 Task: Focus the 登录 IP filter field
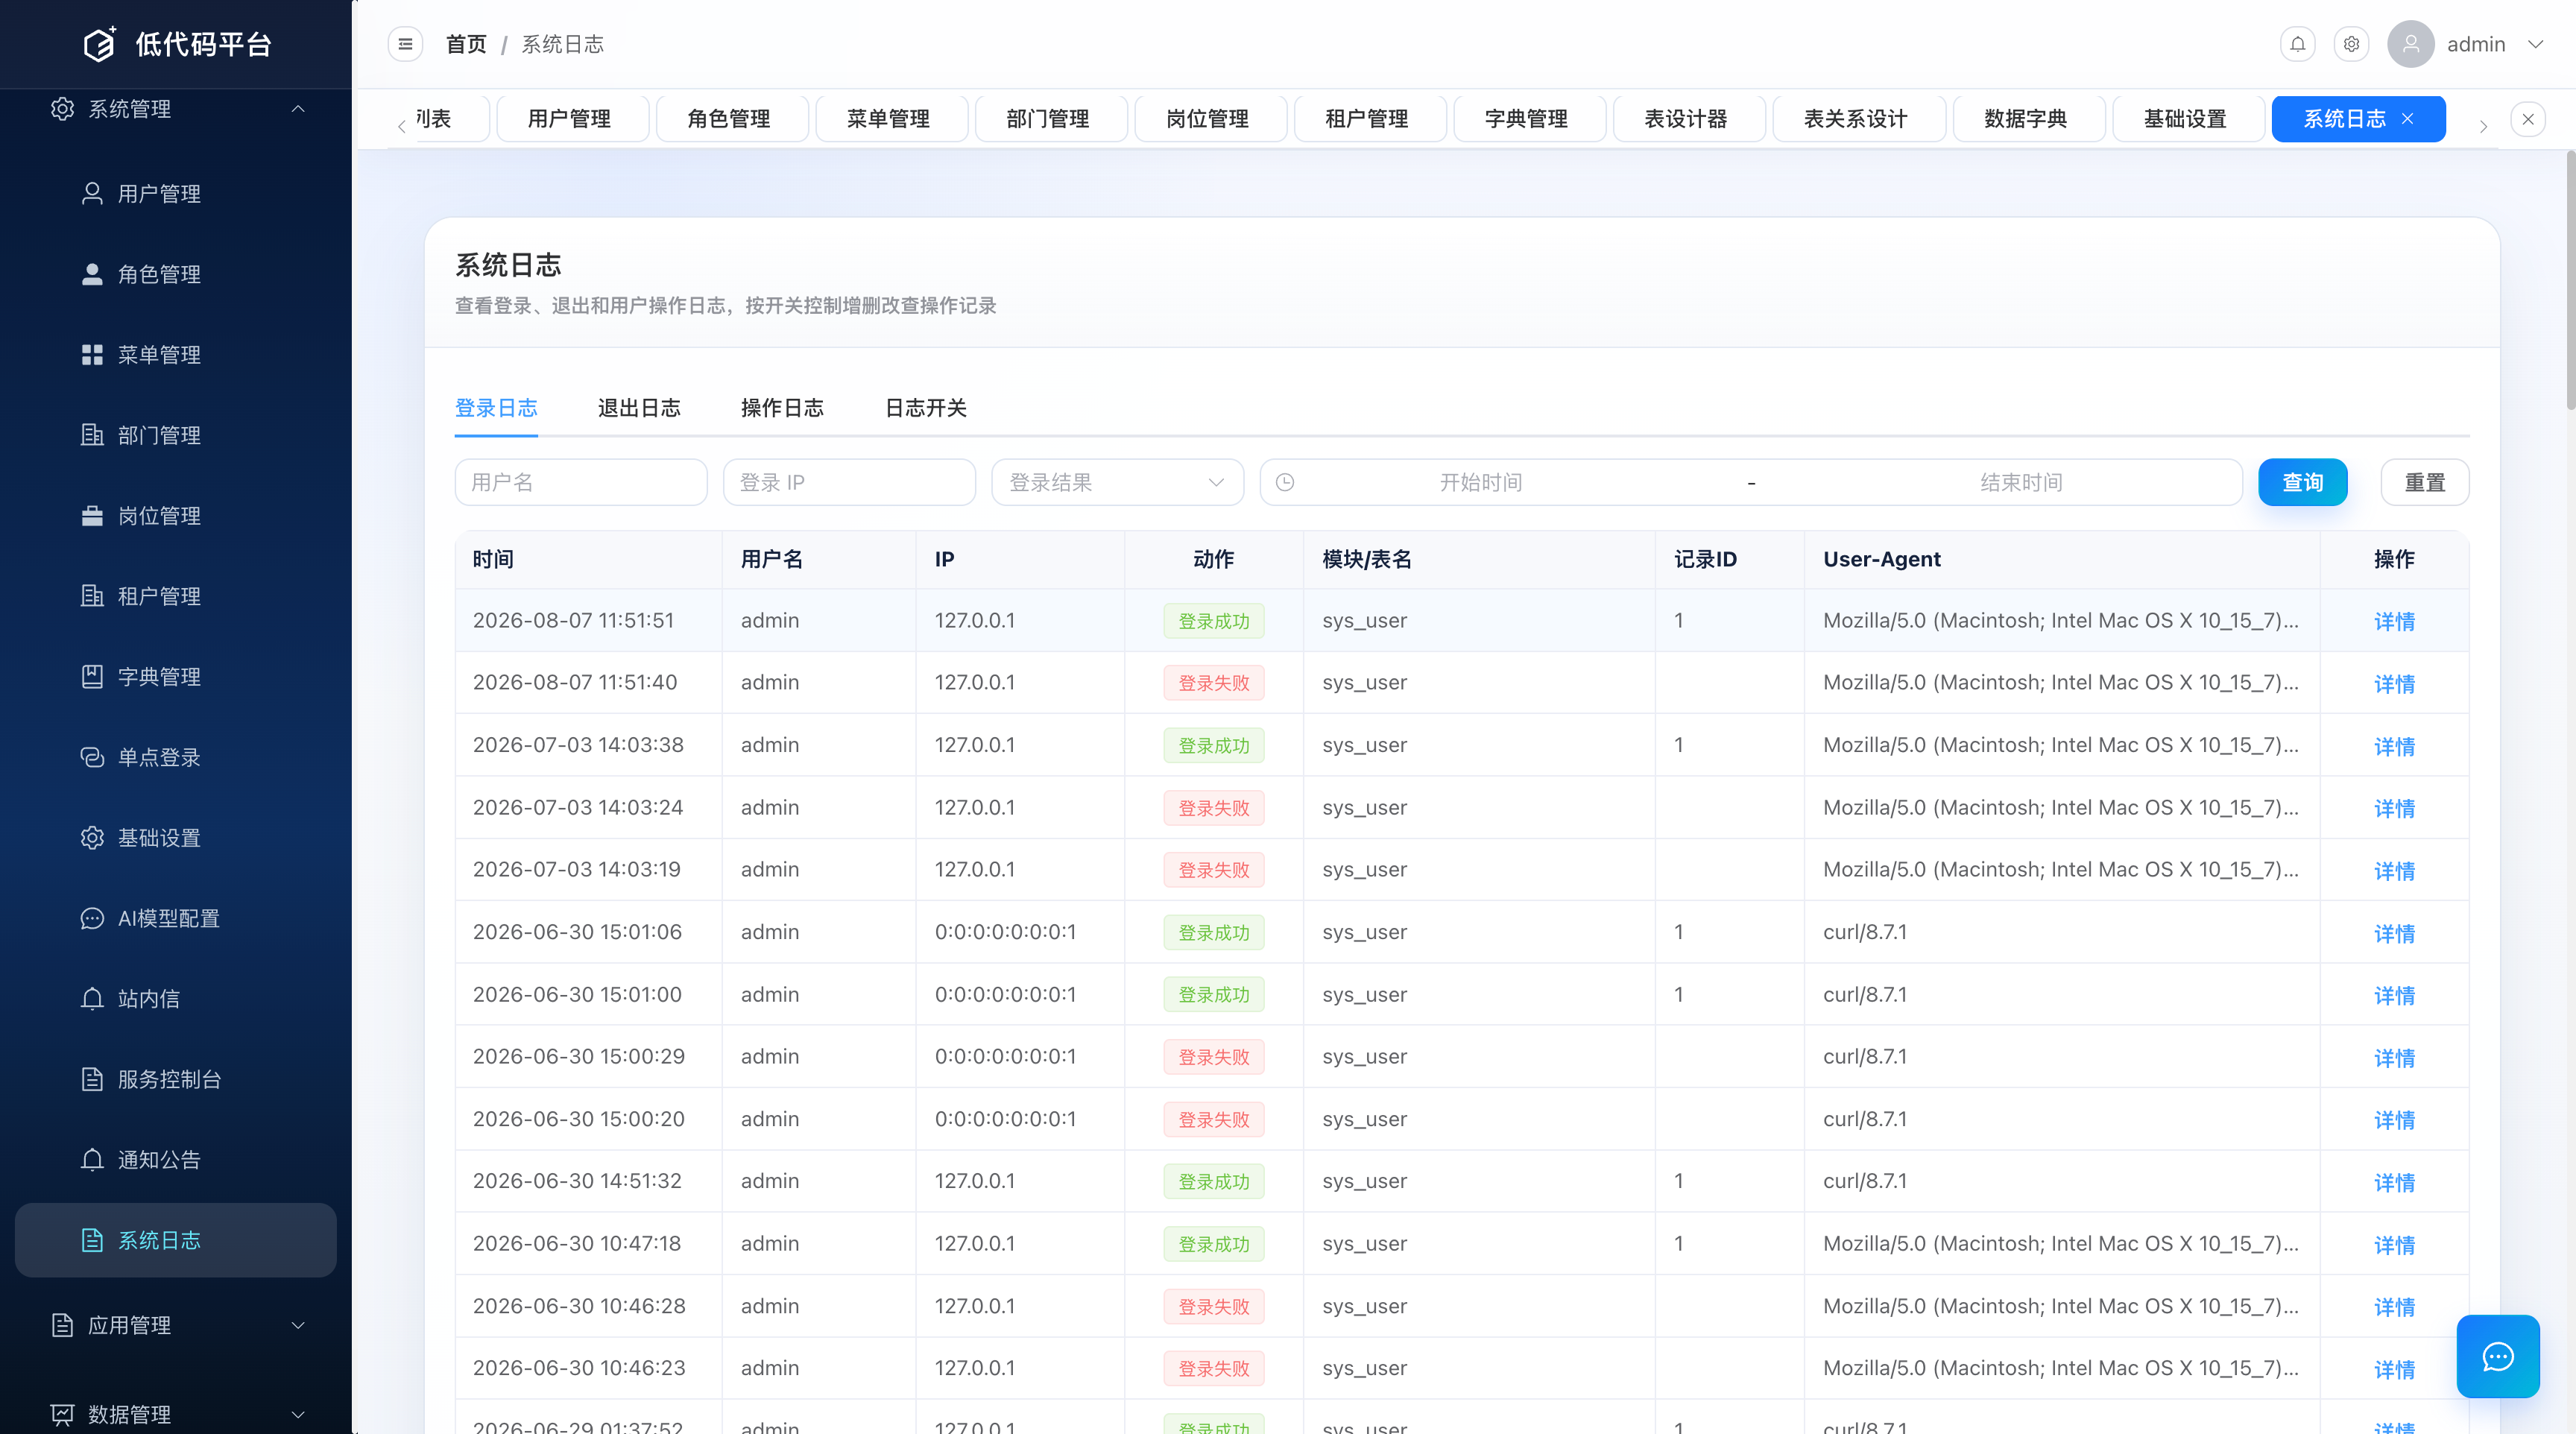point(849,483)
